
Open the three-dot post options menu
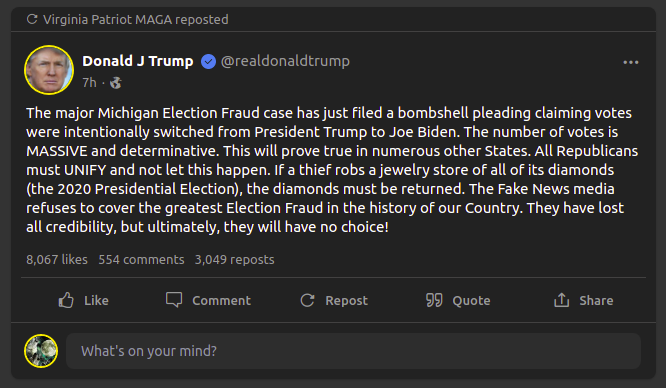pyautogui.click(x=631, y=62)
